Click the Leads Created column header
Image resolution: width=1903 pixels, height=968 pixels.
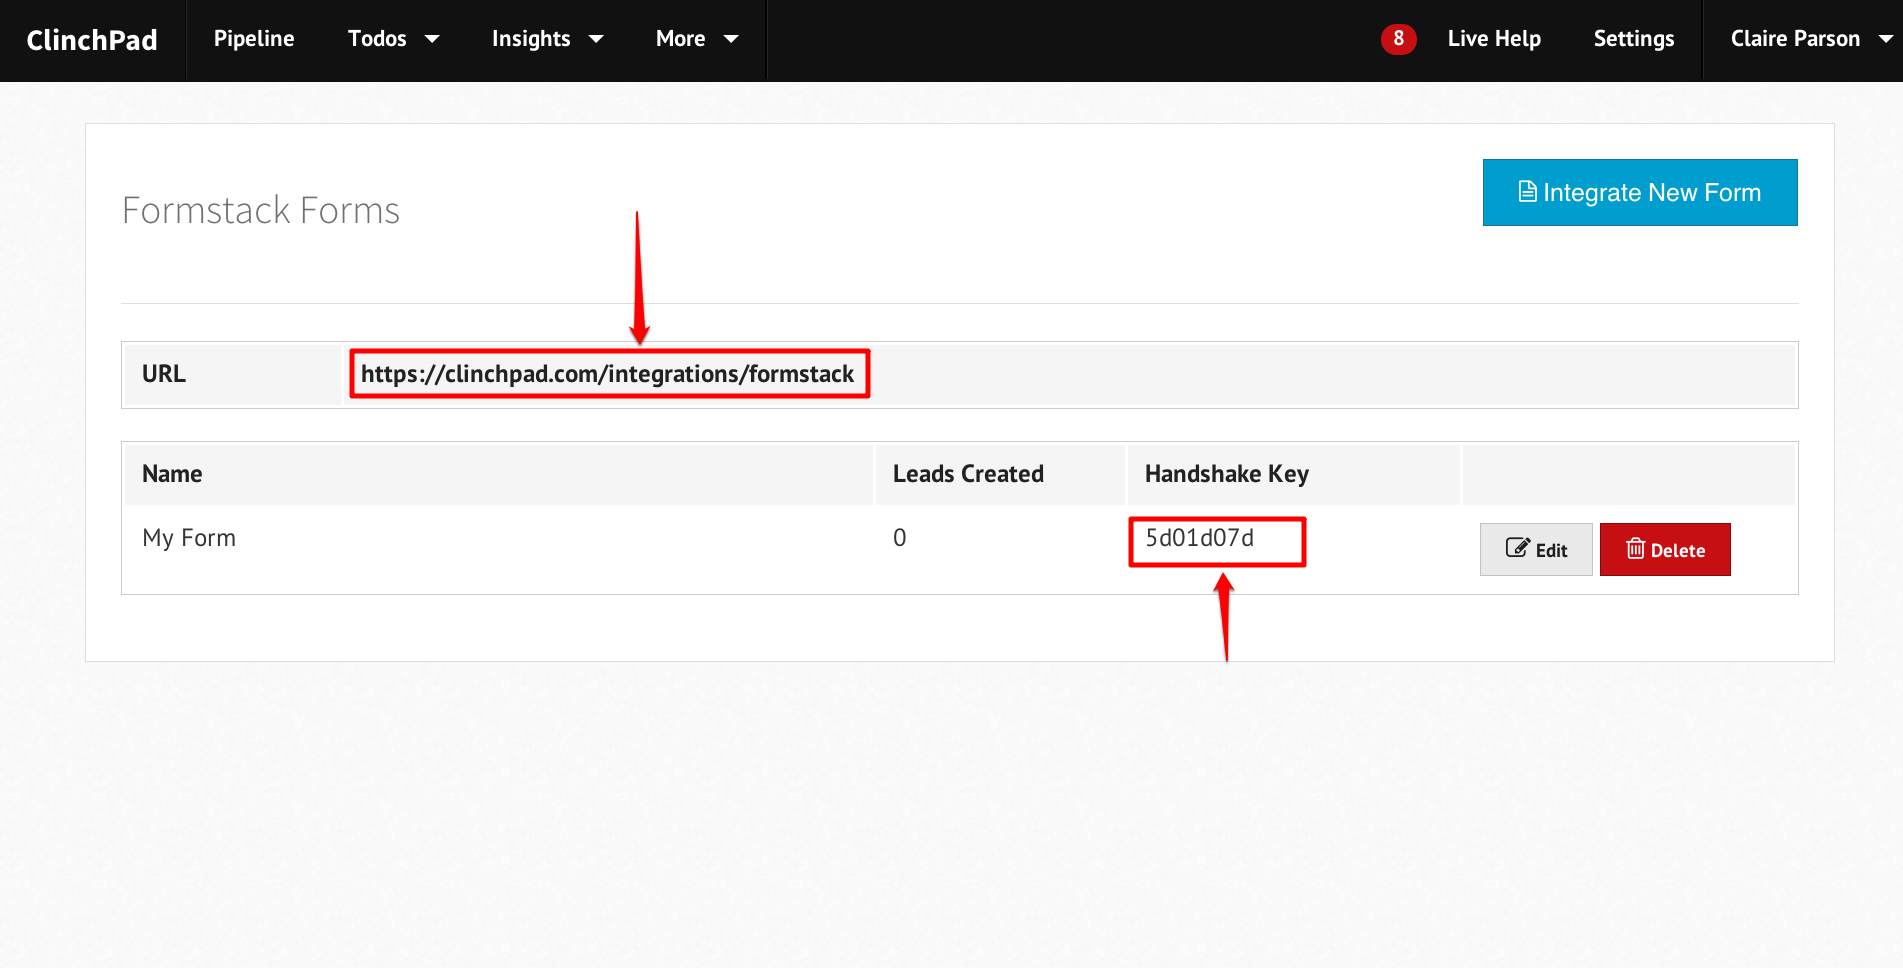[968, 474]
